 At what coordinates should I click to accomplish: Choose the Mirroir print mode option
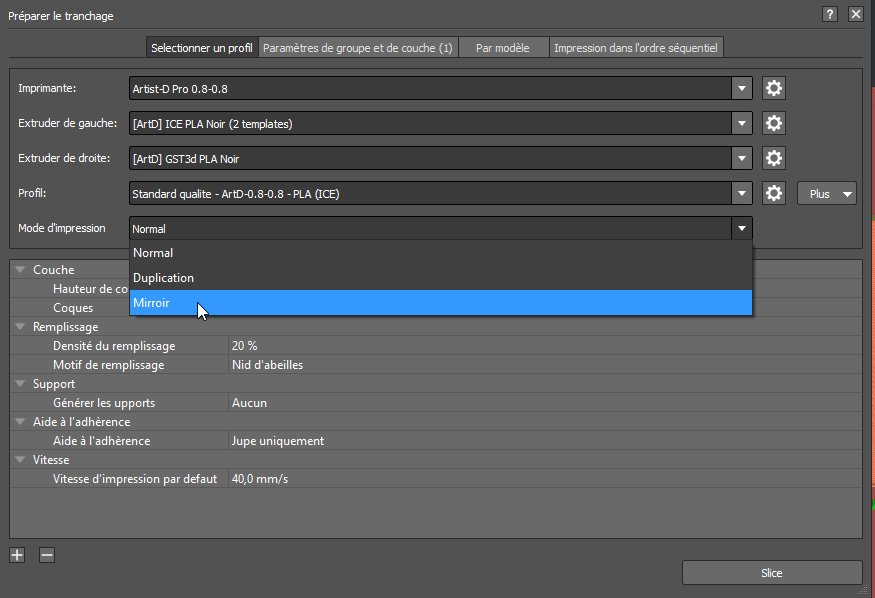(441, 303)
